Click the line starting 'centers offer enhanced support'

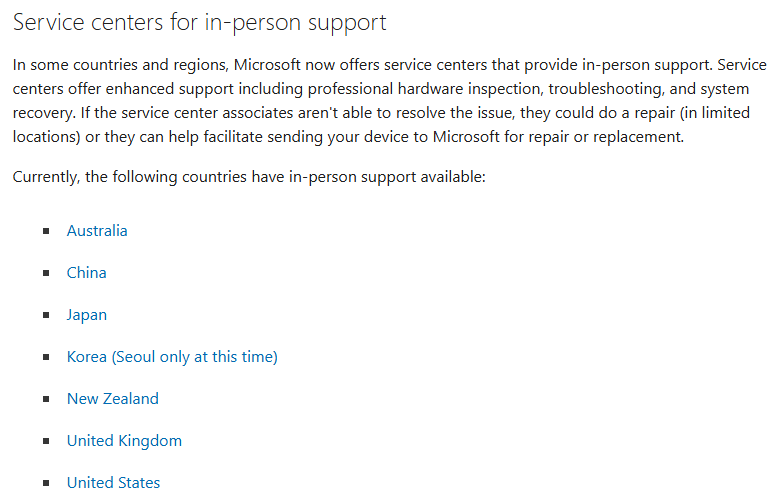click(381, 89)
